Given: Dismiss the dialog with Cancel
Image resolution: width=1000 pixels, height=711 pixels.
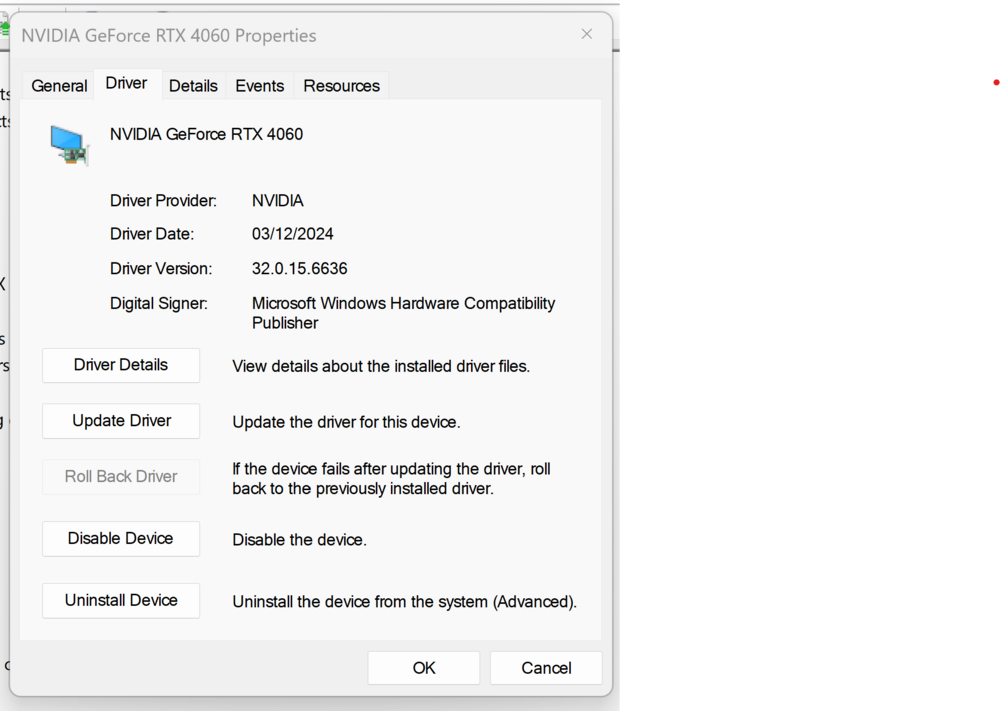Looking at the screenshot, I should click(x=545, y=668).
